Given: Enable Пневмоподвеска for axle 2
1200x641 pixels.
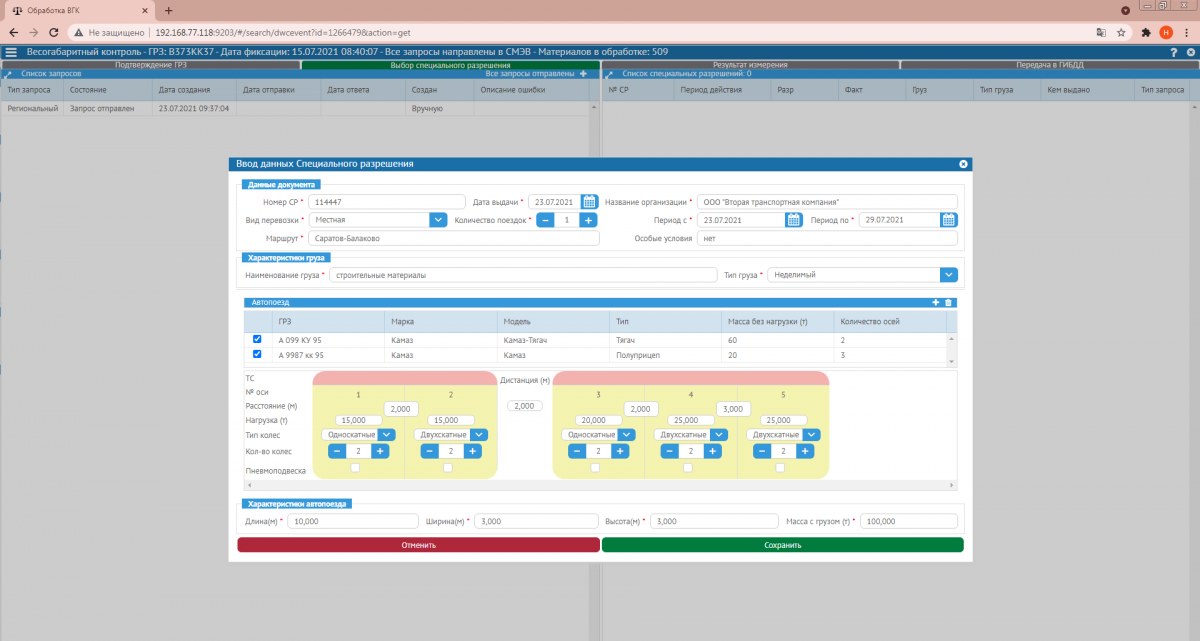Looking at the screenshot, I should click(448, 467).
